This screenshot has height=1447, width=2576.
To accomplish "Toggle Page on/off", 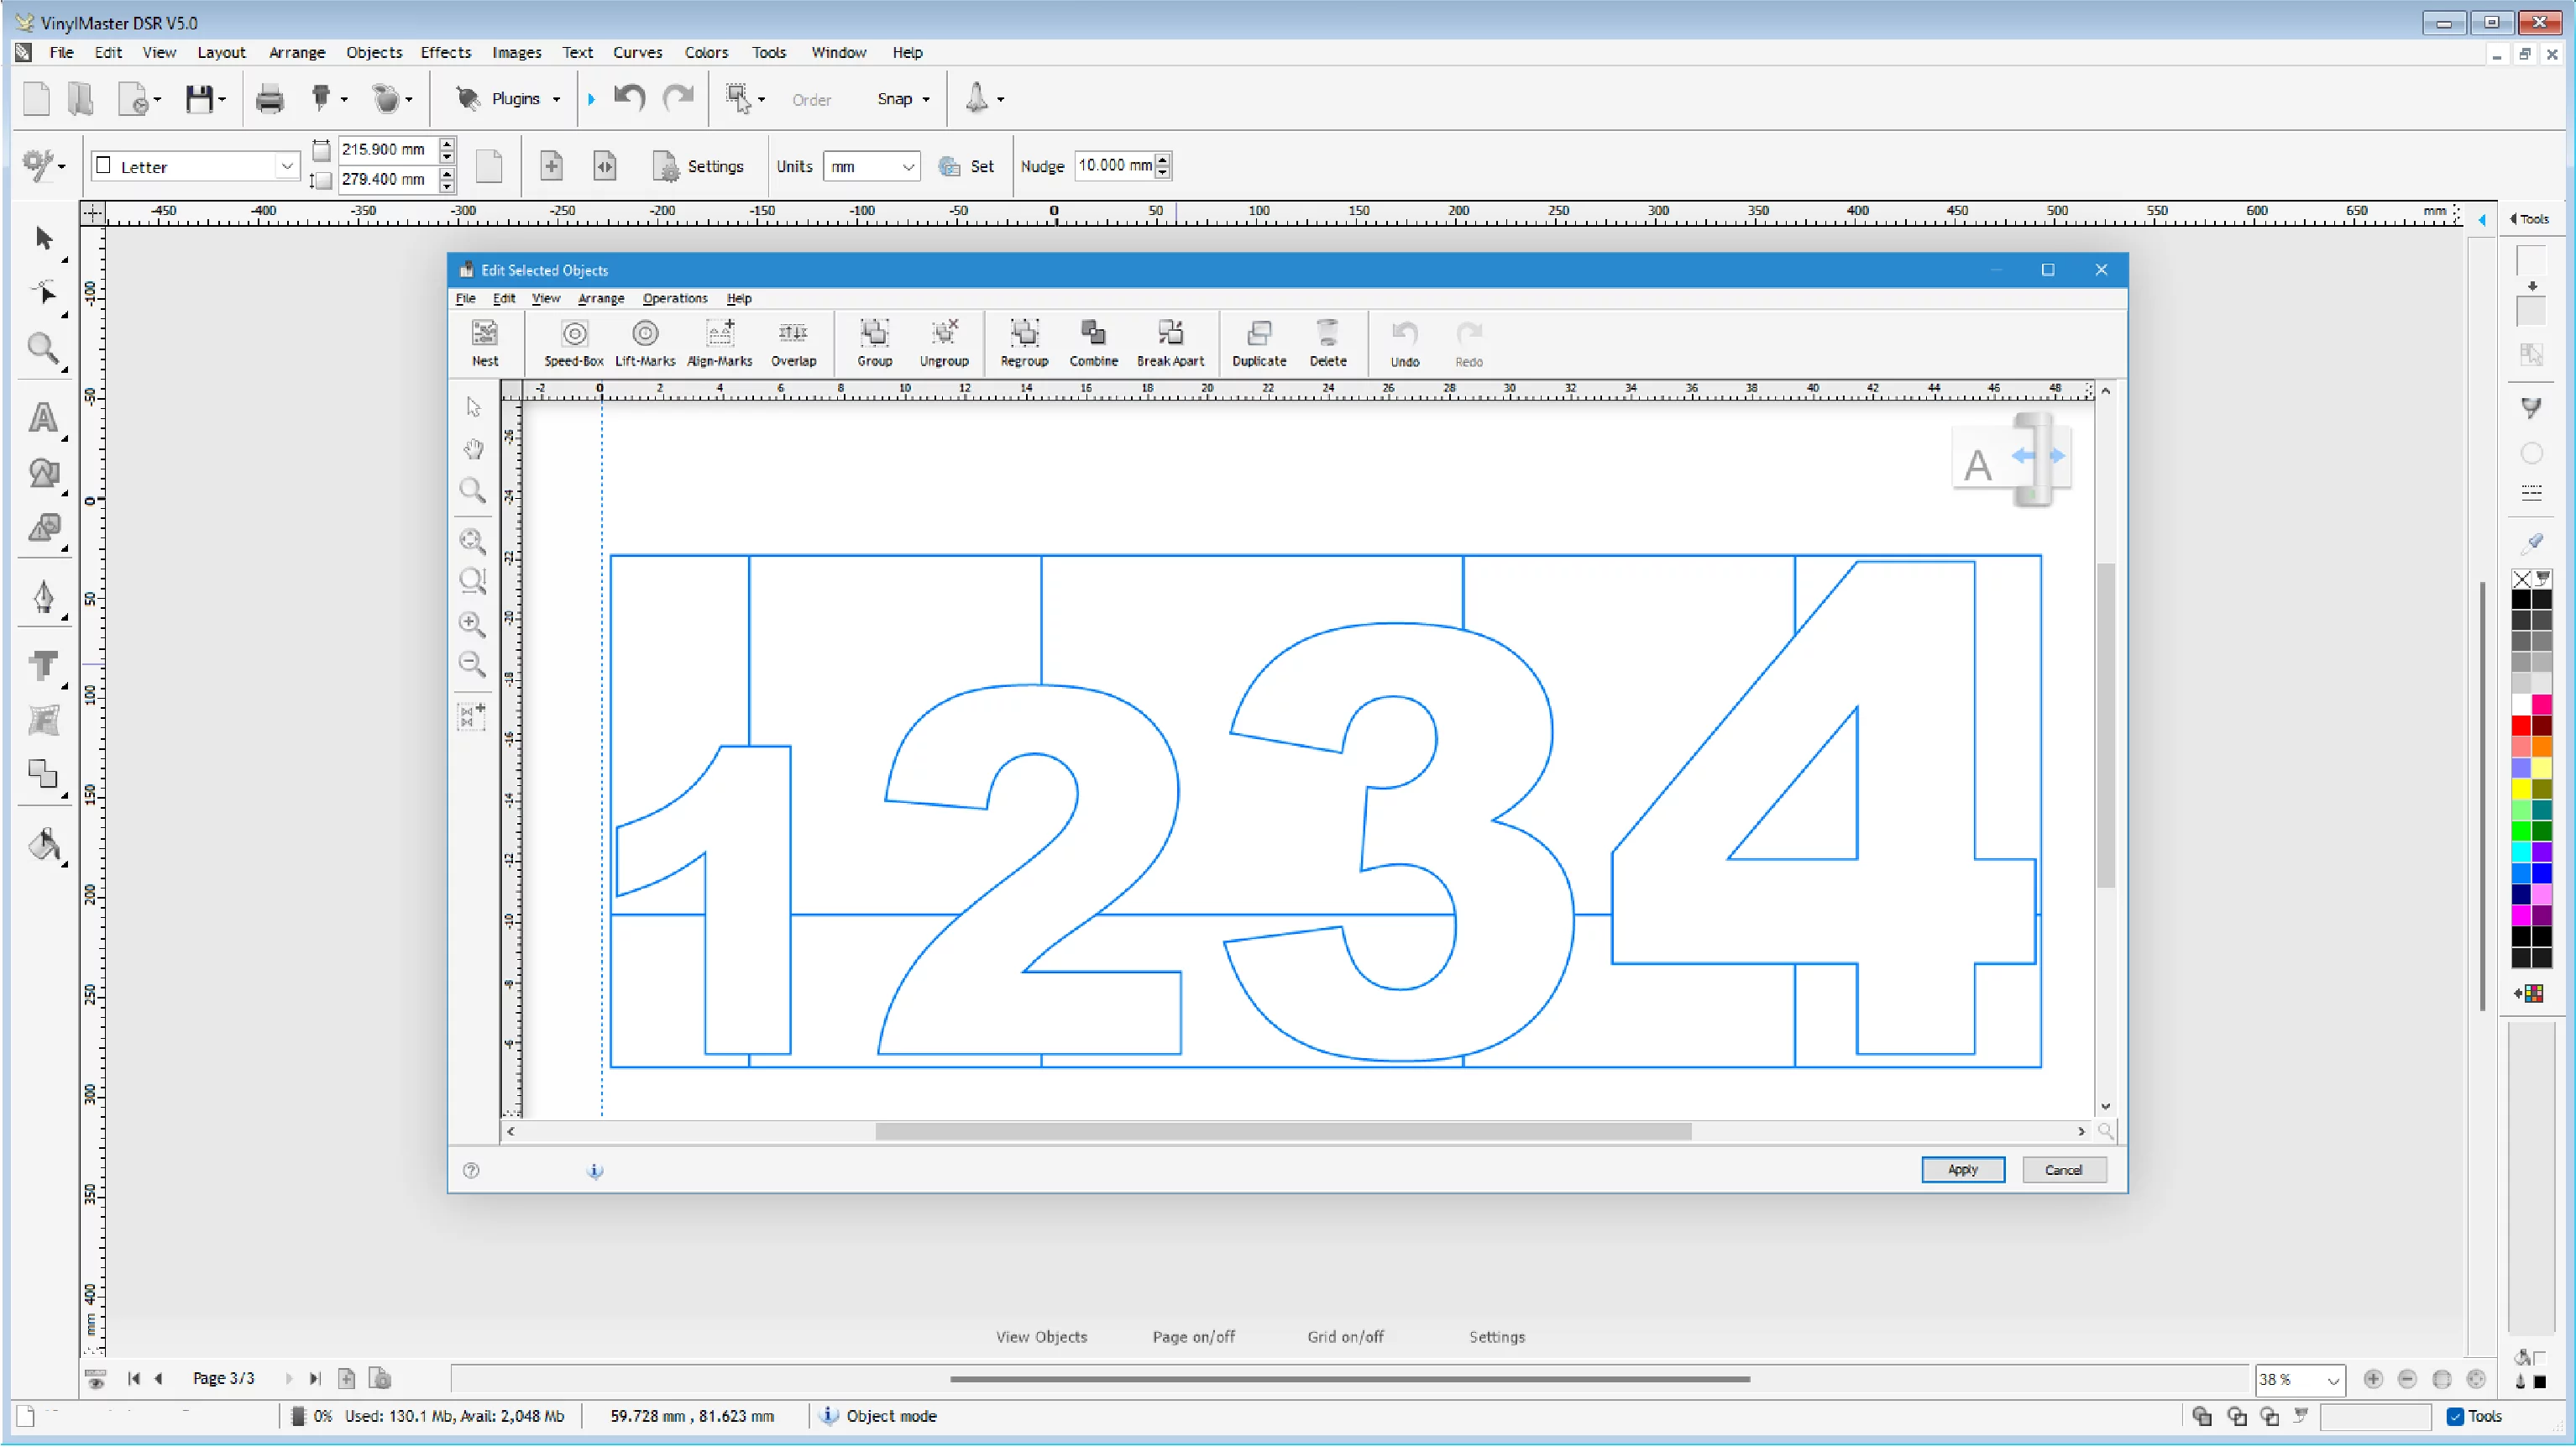I will pyautogui.click(x=1193, y=1337).
